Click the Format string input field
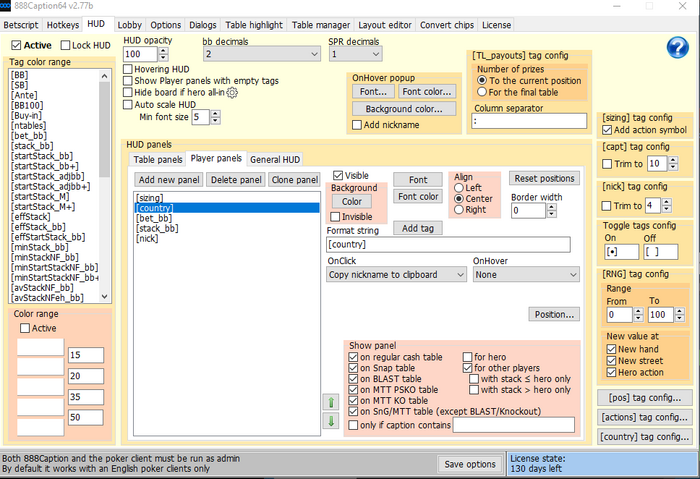700x479 pixels. pos(448,245)
